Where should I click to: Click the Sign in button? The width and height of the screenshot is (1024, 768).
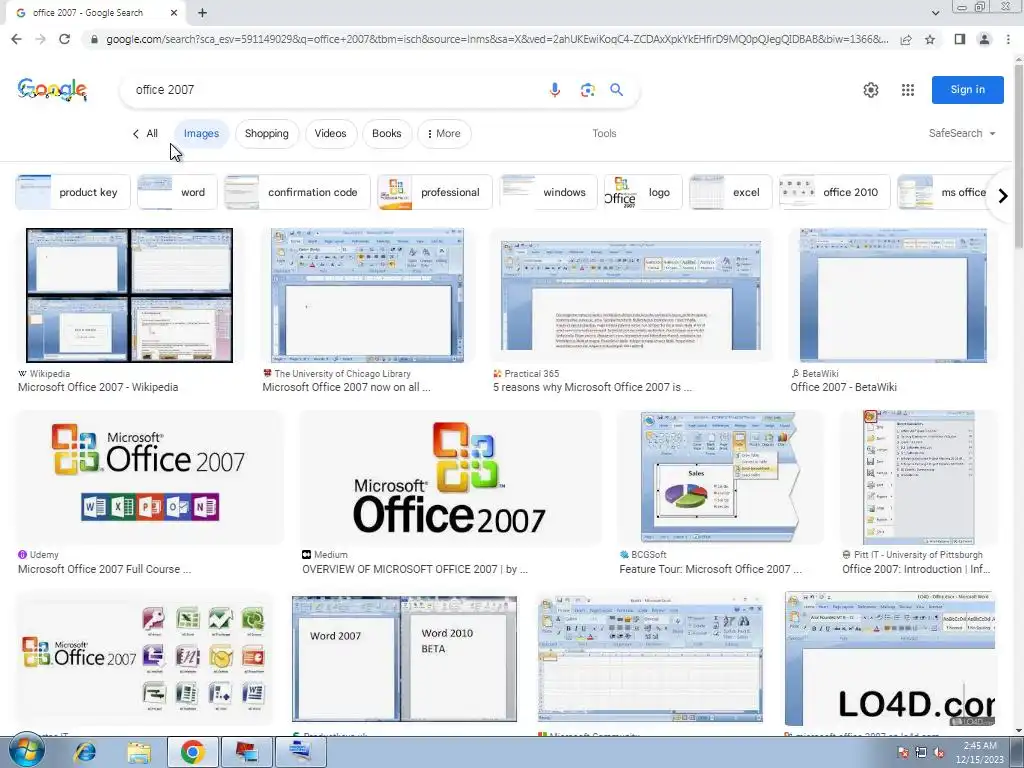point(967,89)
